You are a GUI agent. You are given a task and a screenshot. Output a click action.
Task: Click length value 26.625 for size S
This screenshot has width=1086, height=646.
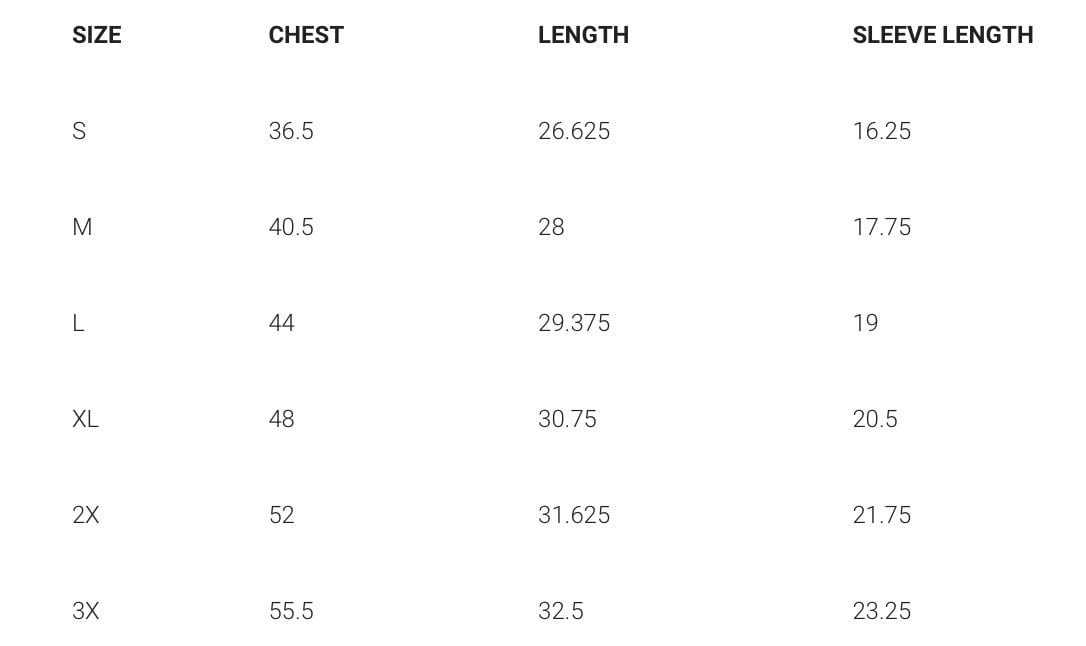pos(574,131)
